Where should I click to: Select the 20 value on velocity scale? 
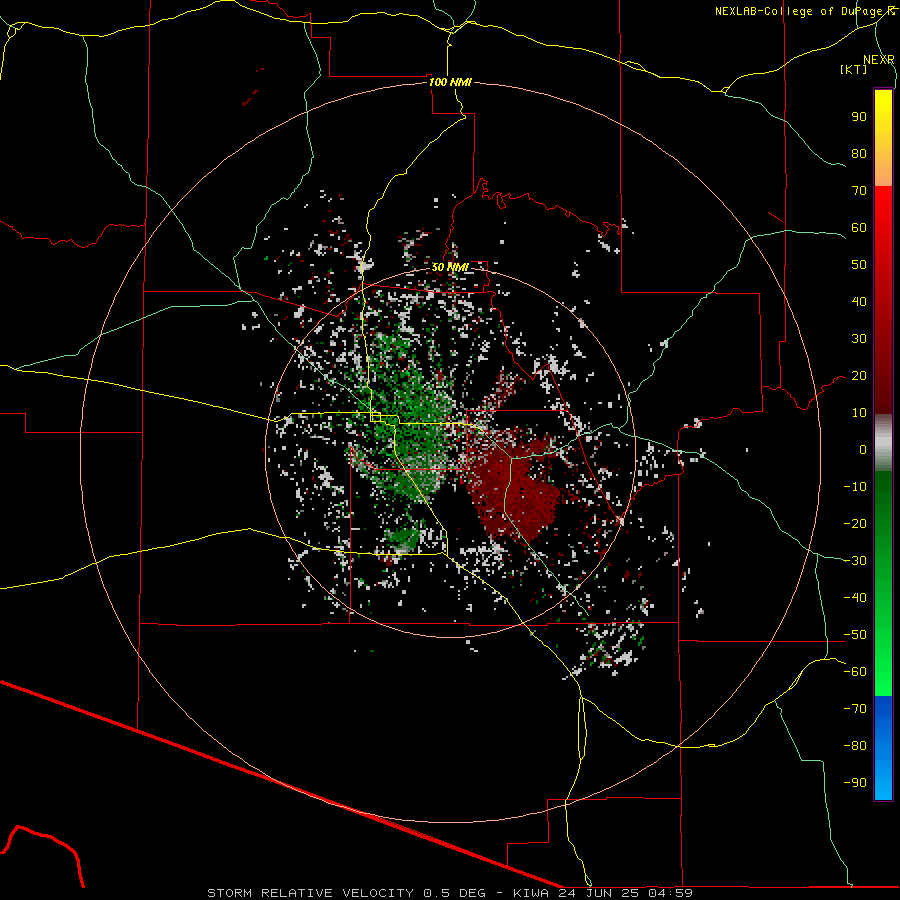[x=859, y=375]
